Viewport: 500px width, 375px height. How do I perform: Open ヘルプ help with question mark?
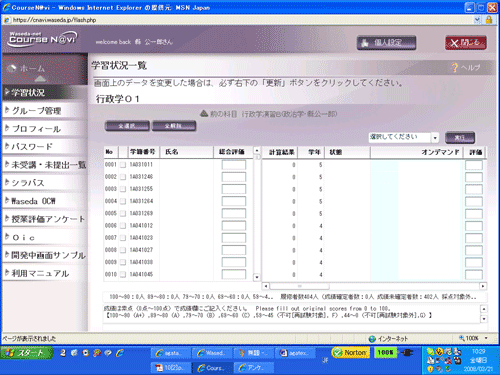pyautogui.click(x=466, y=68)
